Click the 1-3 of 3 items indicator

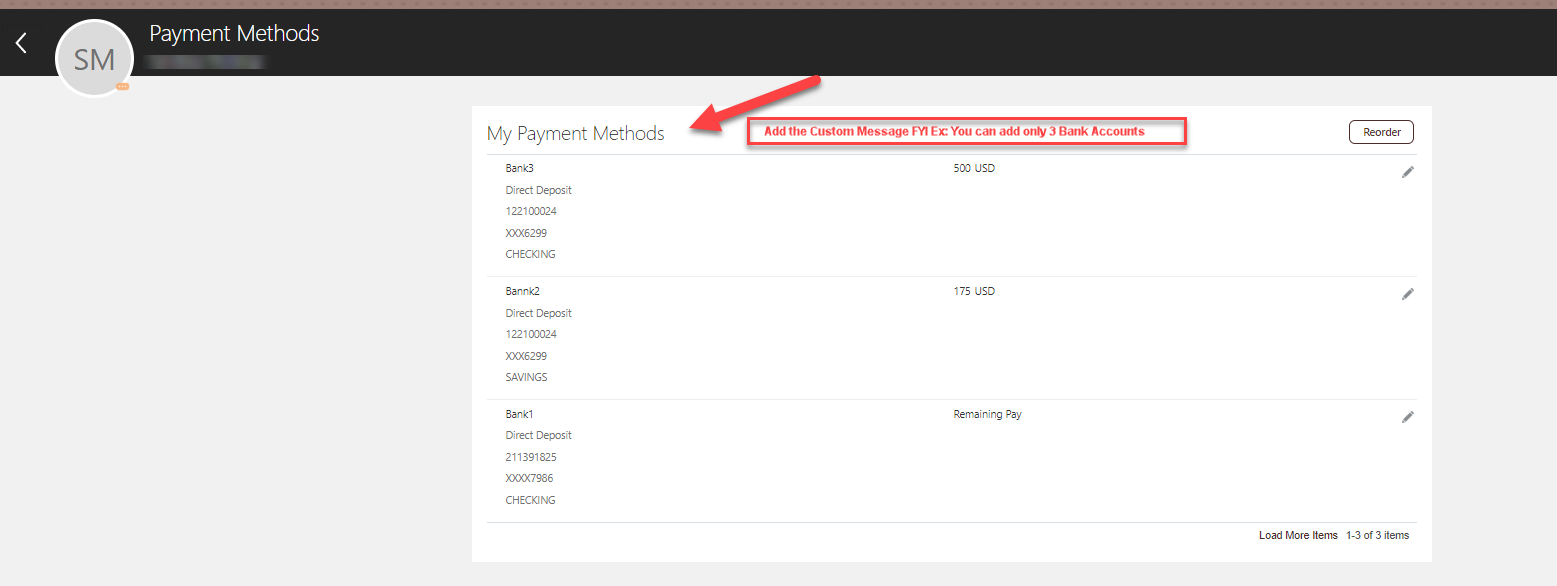[x=1376, y=535]
